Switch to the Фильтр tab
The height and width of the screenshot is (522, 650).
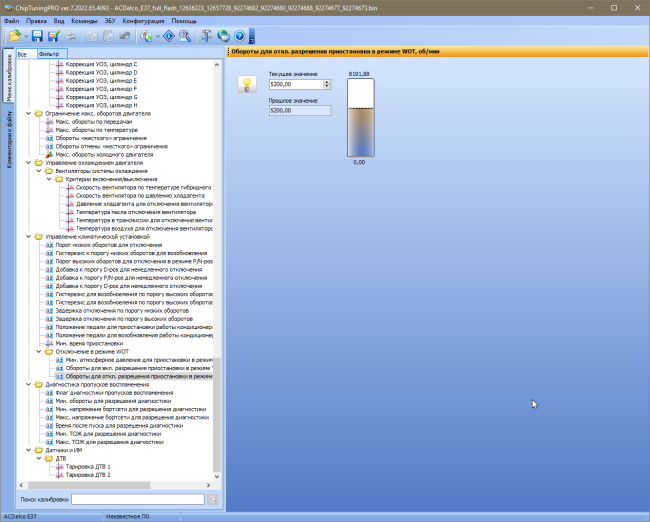[52, 54]
